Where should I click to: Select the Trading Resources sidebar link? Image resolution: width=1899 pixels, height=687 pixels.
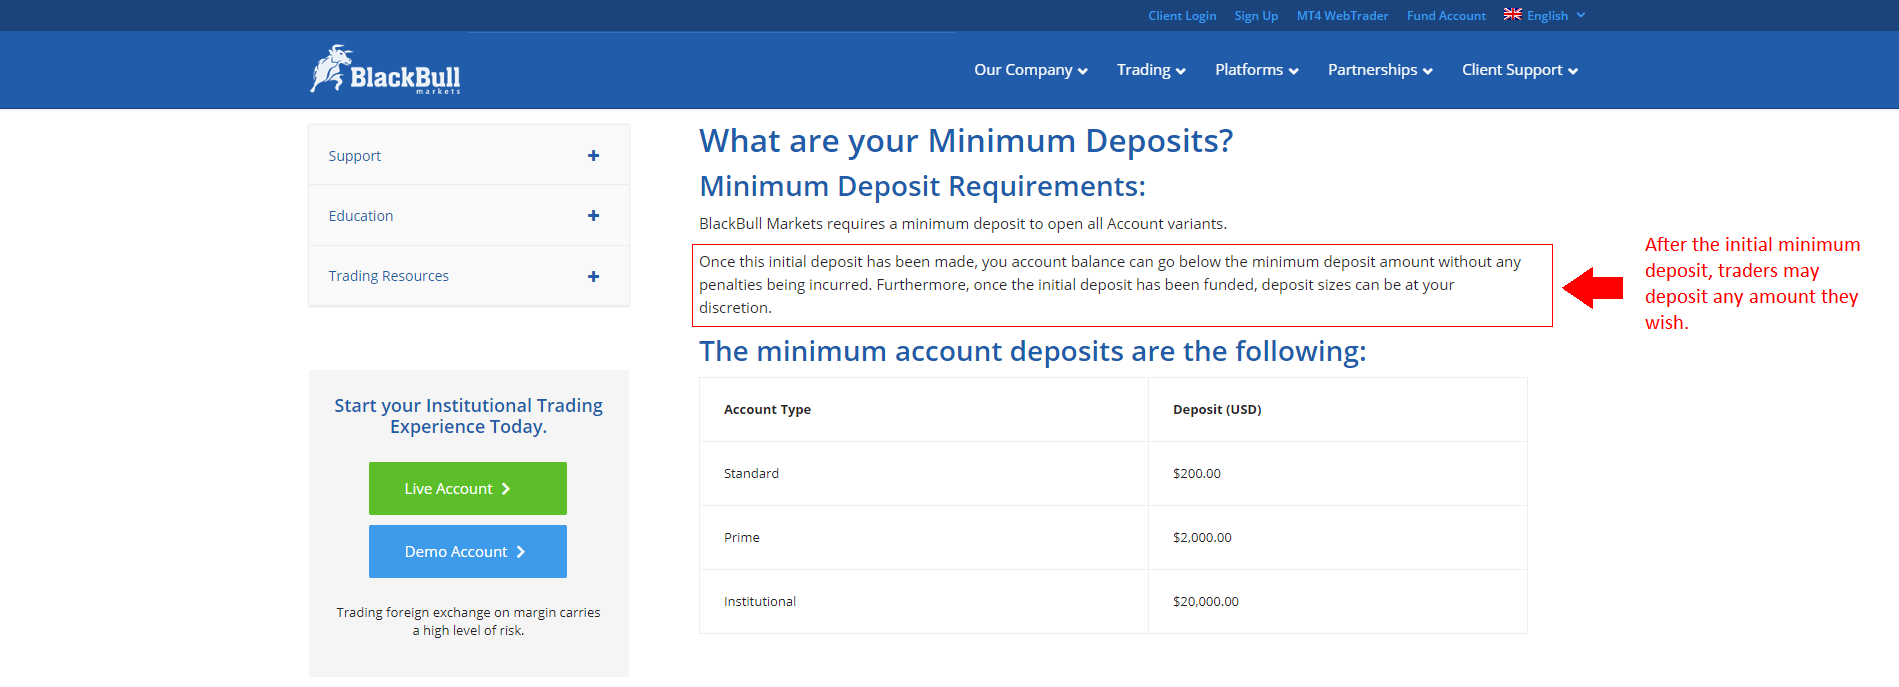tap(388, 276)
